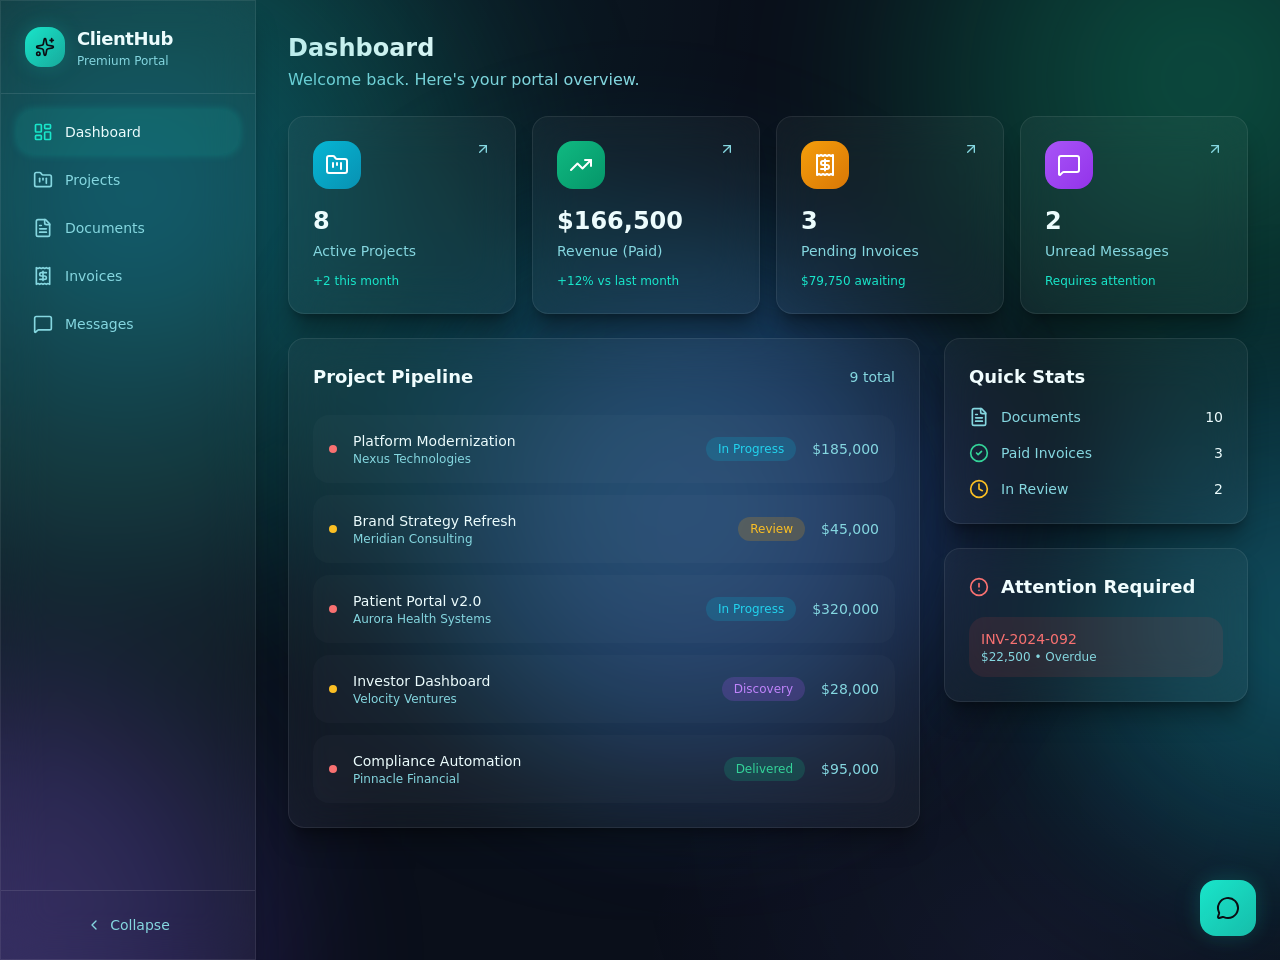Click 'Nexus Technologies' client name
The width and height of the screenshot is (1280, 960).
click(412, 459)
